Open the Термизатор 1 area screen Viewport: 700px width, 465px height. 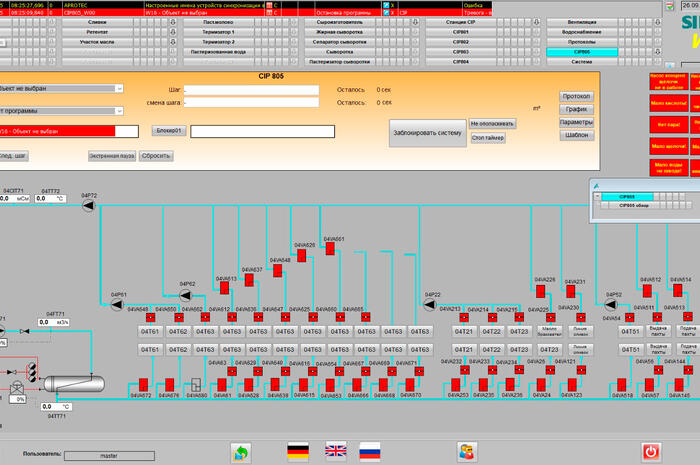coord(218,32)
